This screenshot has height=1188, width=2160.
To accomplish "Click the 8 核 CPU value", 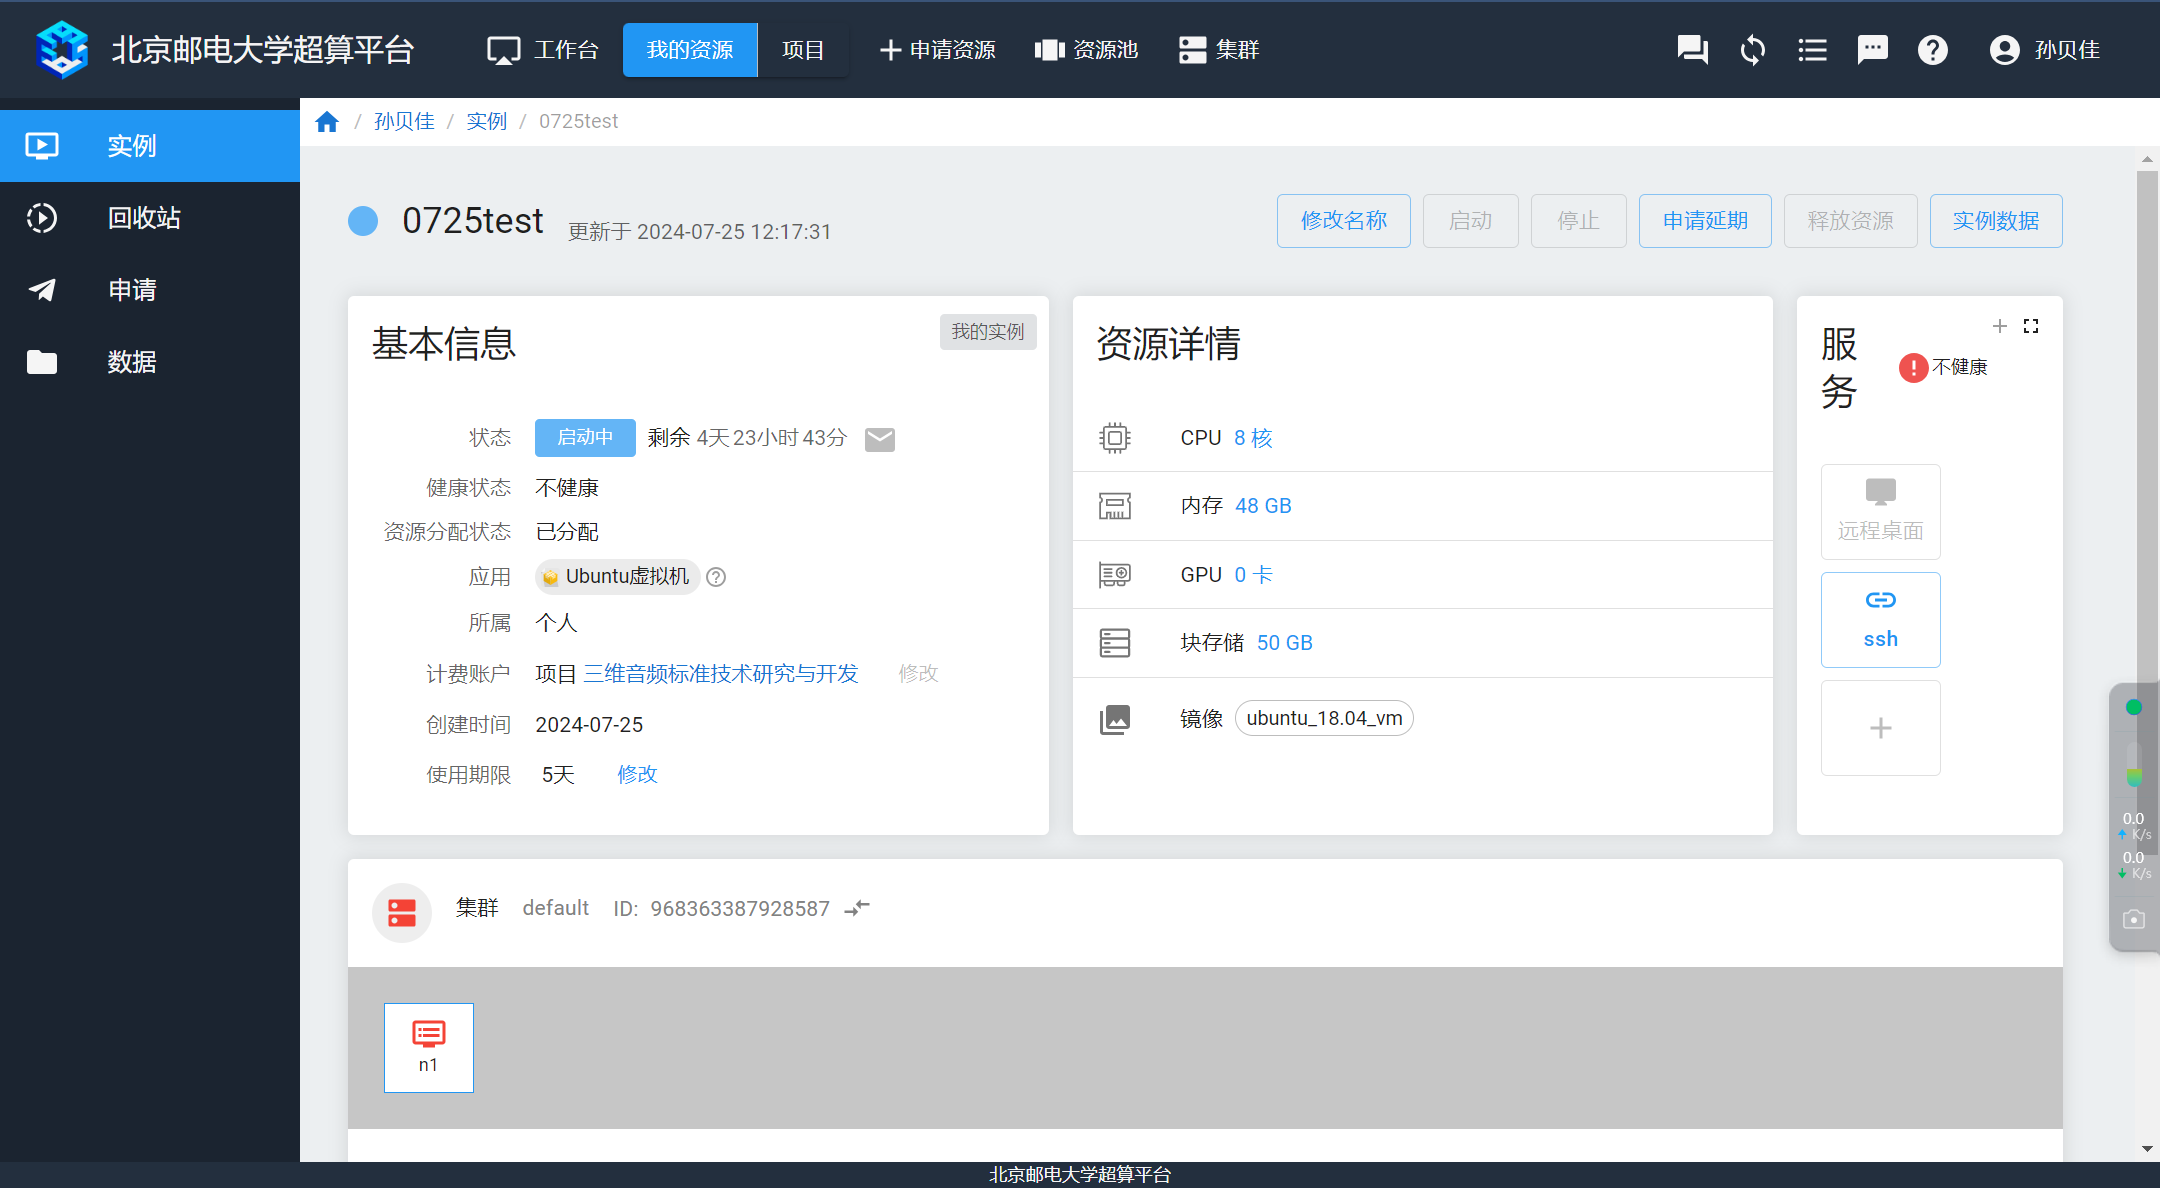I will pyautogui.click(x=1253, y=438).
